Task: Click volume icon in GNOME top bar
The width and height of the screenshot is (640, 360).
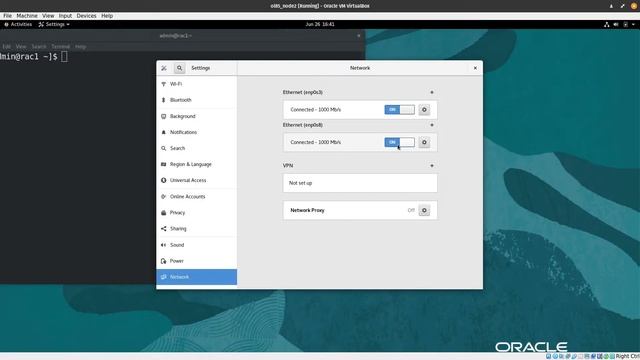Action: (616, 24)
